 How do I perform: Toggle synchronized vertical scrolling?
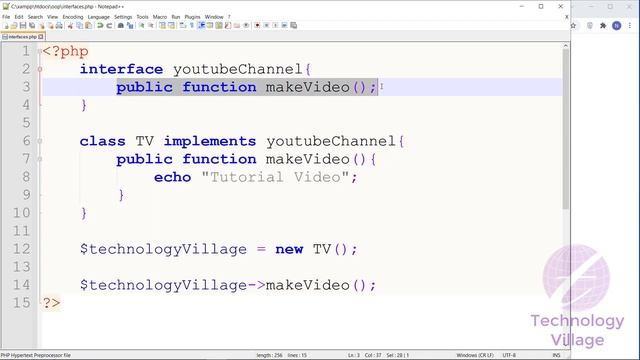[162, 25]
